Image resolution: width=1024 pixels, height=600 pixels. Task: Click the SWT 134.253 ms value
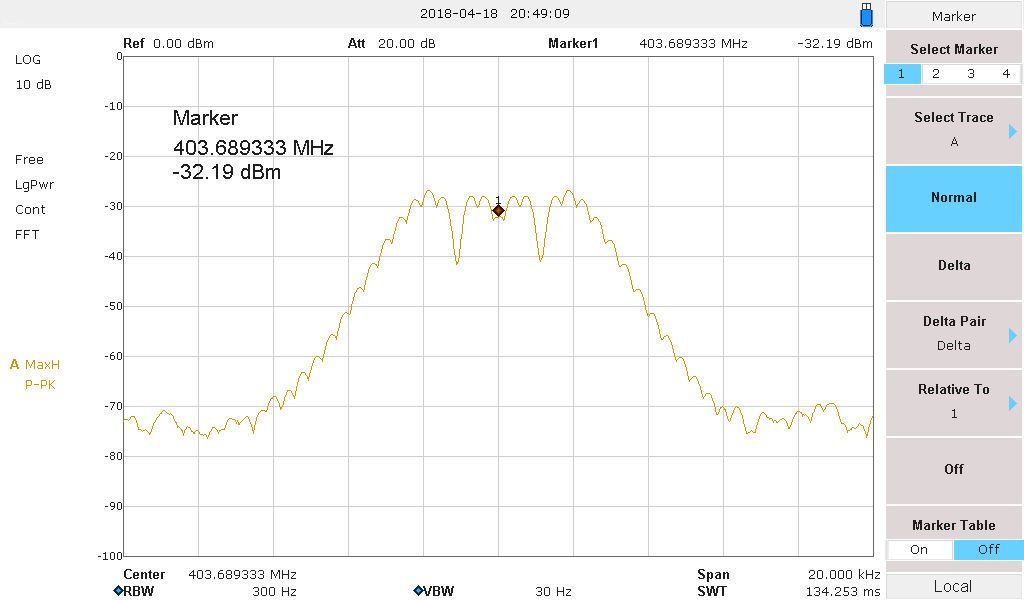click(x=842, y=592)
